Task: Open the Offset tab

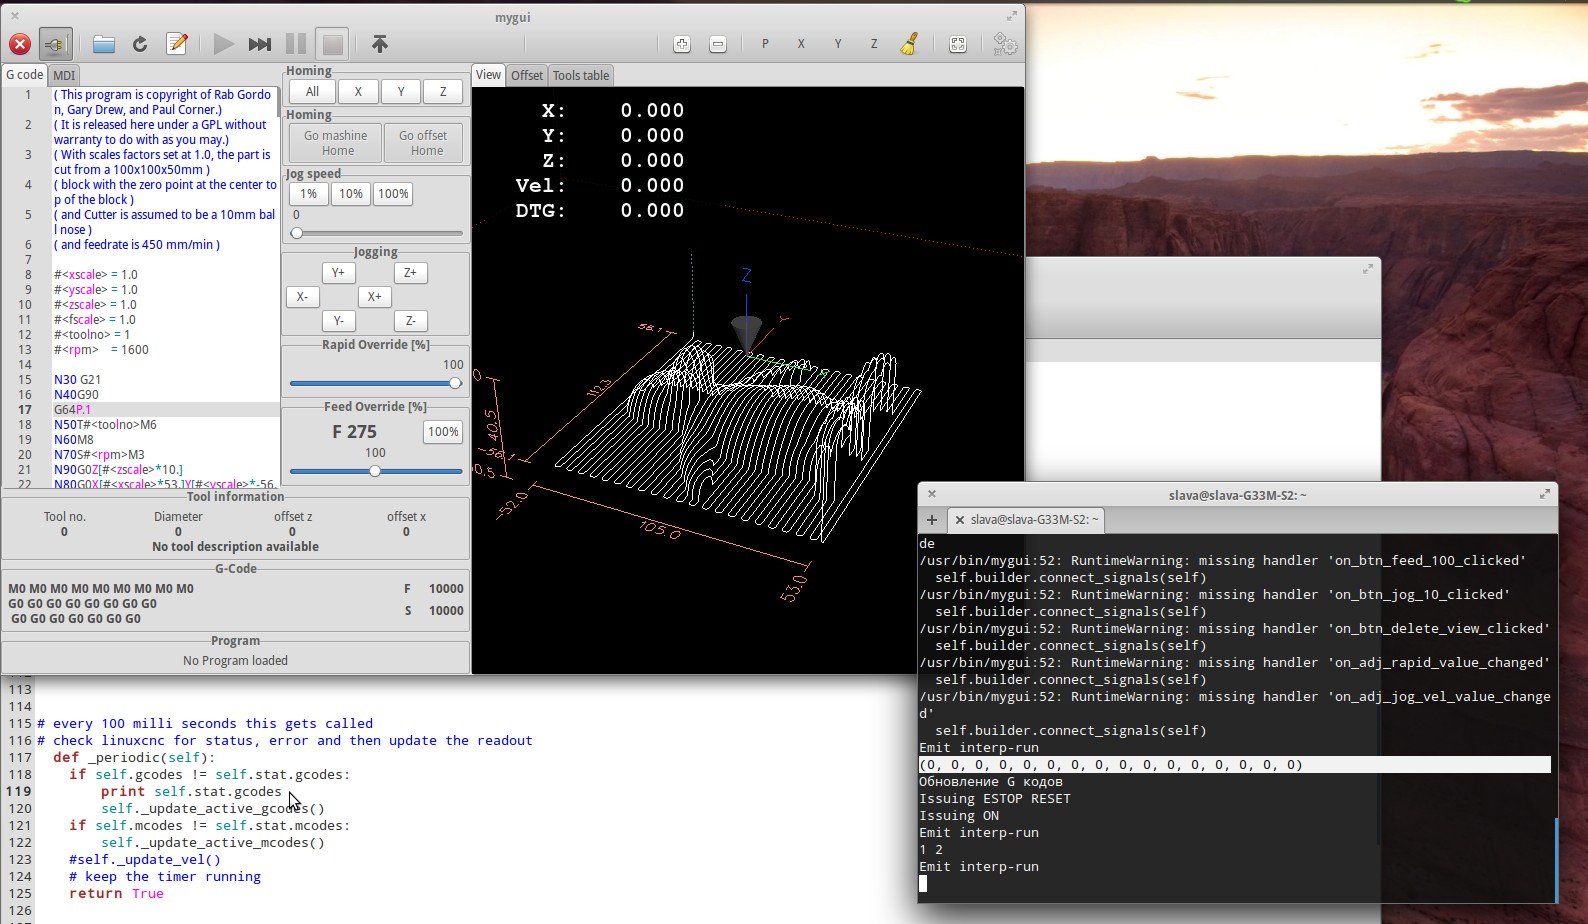Action: pos(527,75)
